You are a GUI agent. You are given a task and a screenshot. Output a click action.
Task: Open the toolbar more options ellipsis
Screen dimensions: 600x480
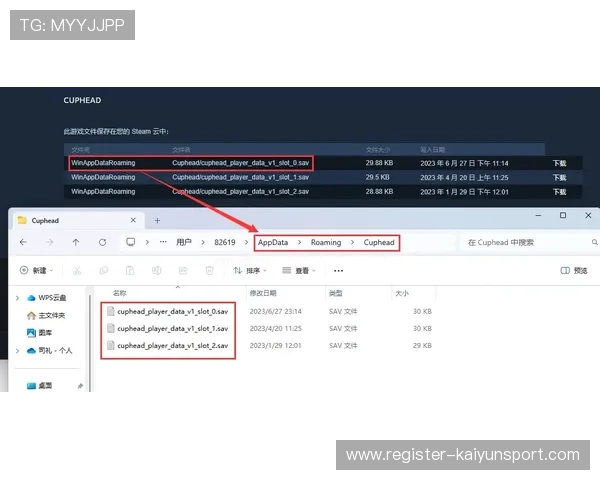(338, 271)
